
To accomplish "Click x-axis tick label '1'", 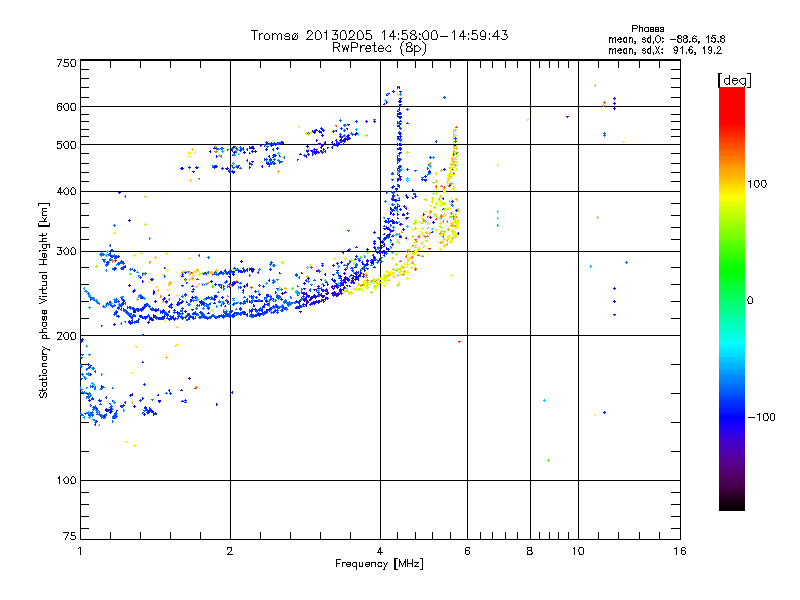I will pos(80,551).
